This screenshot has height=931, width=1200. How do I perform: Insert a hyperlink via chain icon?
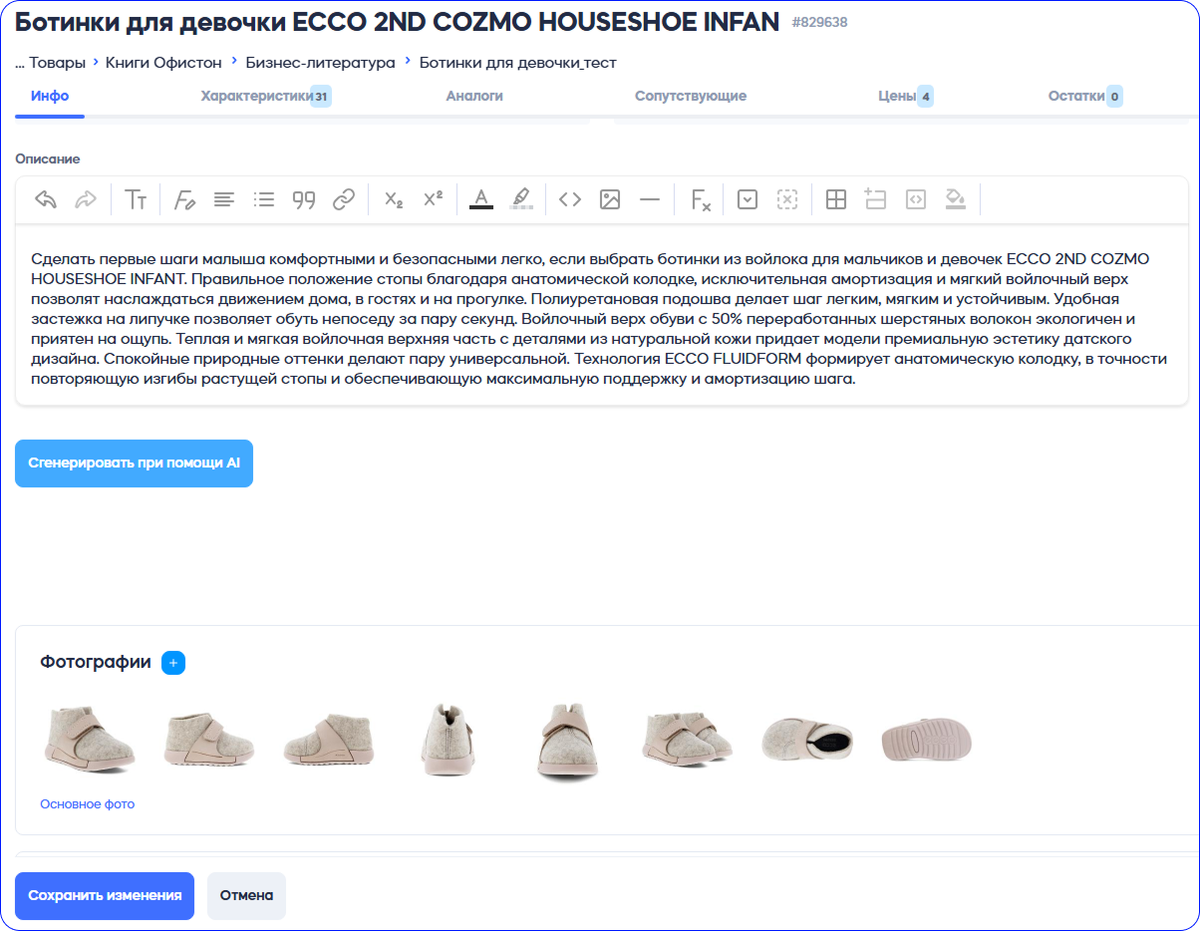coord(344,200)
